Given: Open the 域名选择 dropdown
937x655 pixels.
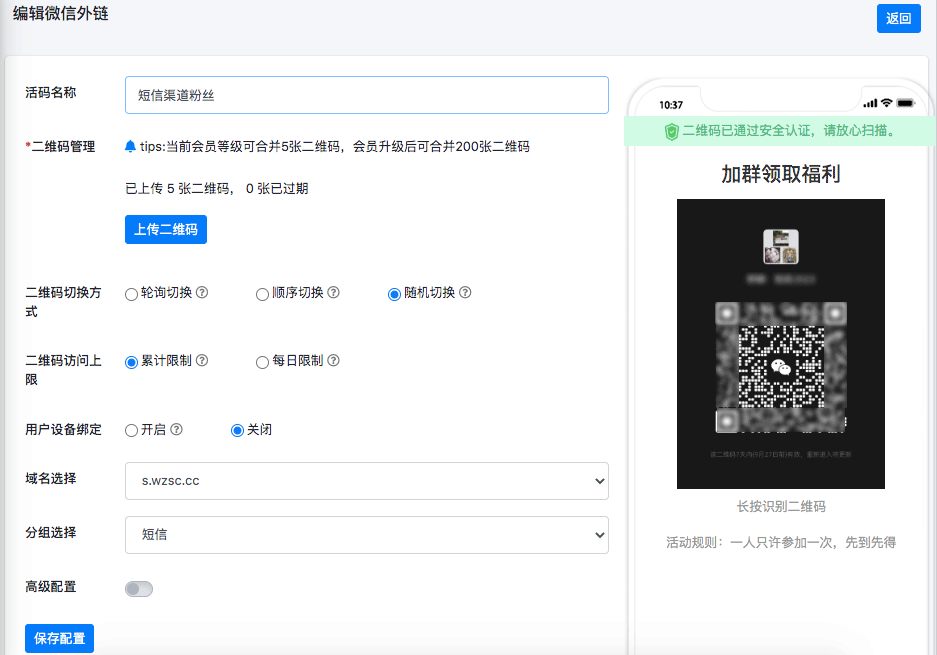Looking at the screenshot, I should tap(366, 481).
